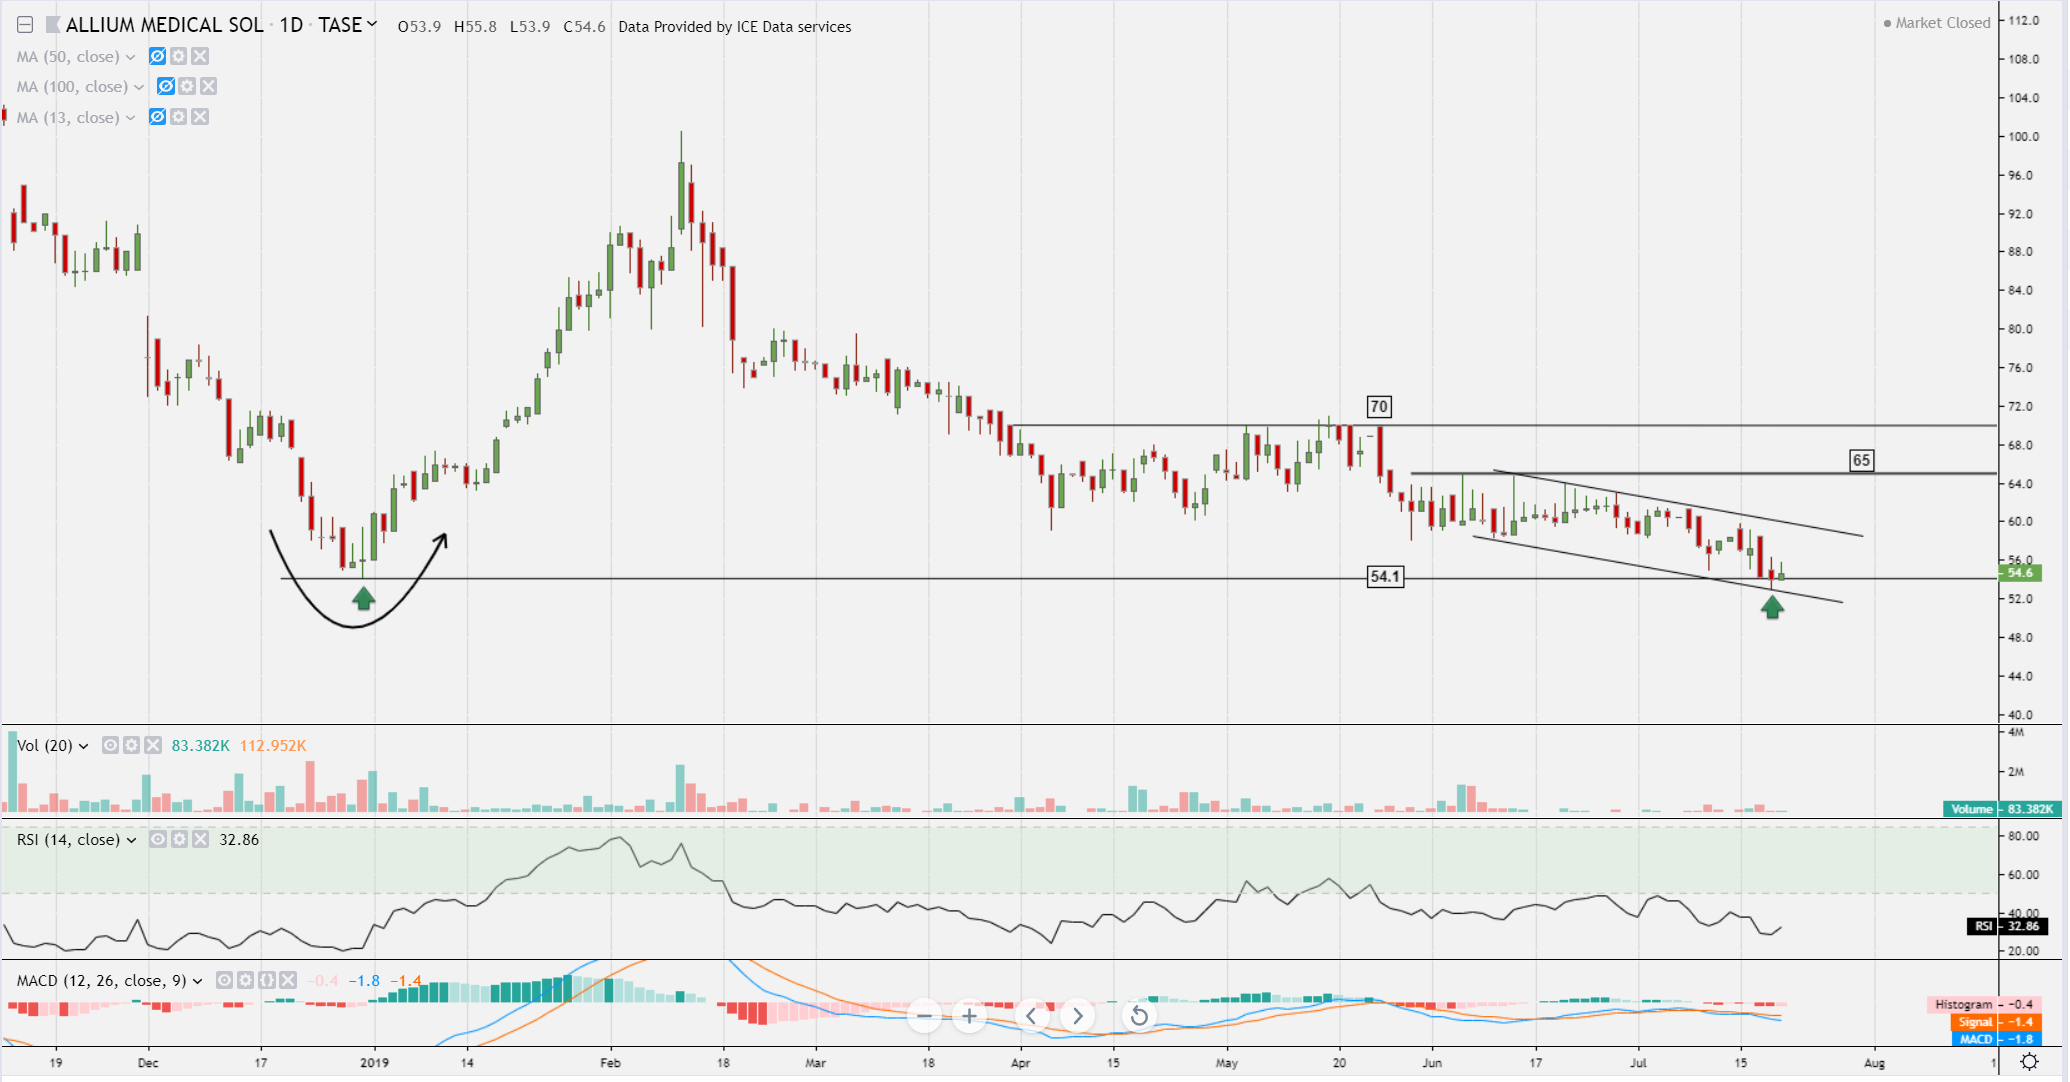
Task: Expand the MA (100, close) dropdown arrow
Action: (x=139, y=87)
